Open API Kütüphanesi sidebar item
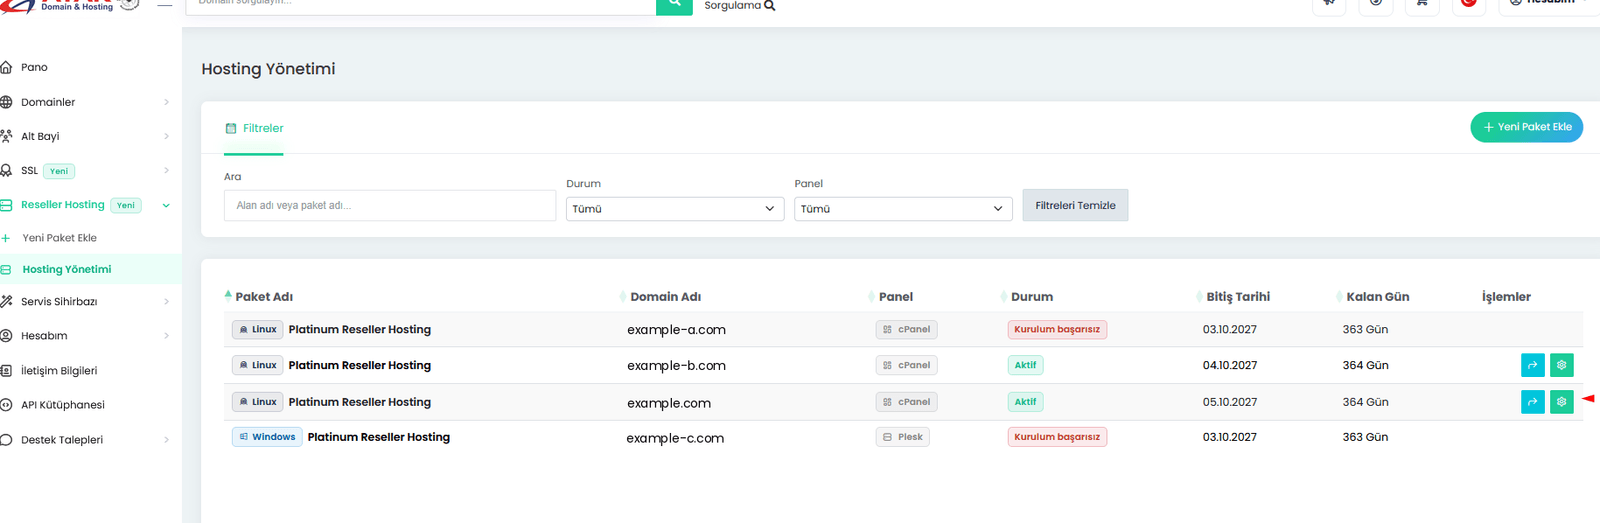Image resolution: width=1600 pixels, height=523 pixels. click(x=63, y=405)
